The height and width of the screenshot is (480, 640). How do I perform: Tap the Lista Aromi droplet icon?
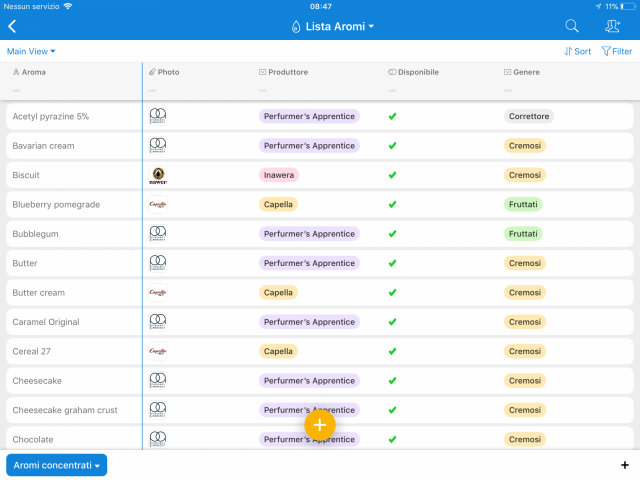tap(296, 27)
